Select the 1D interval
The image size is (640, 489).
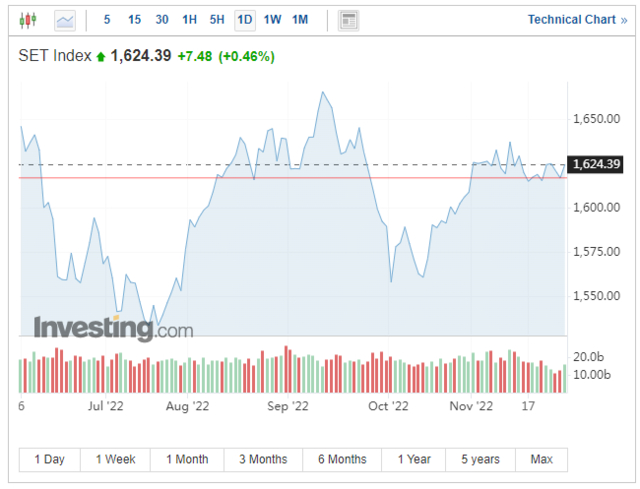(x=244, y=19)
